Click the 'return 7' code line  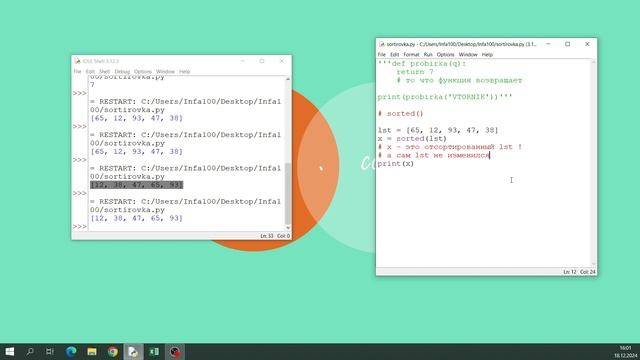pos(415,72)
